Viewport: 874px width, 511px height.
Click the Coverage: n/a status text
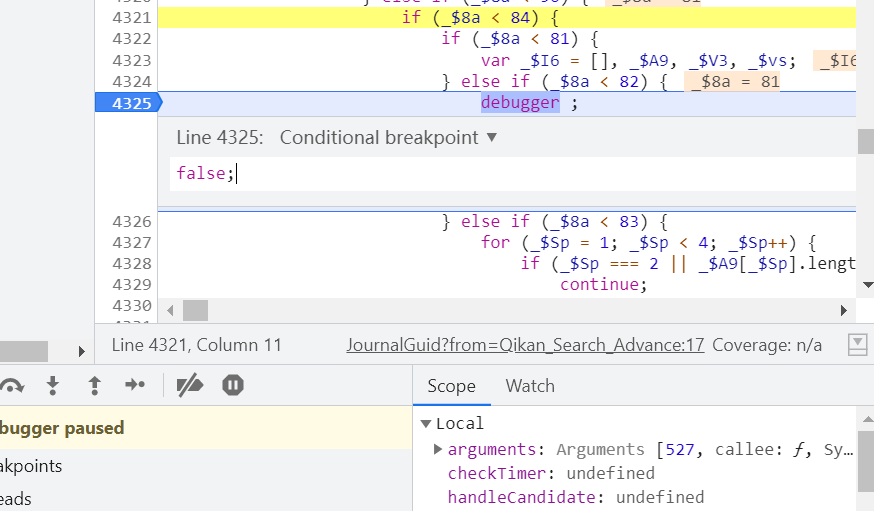coord(766,345)
